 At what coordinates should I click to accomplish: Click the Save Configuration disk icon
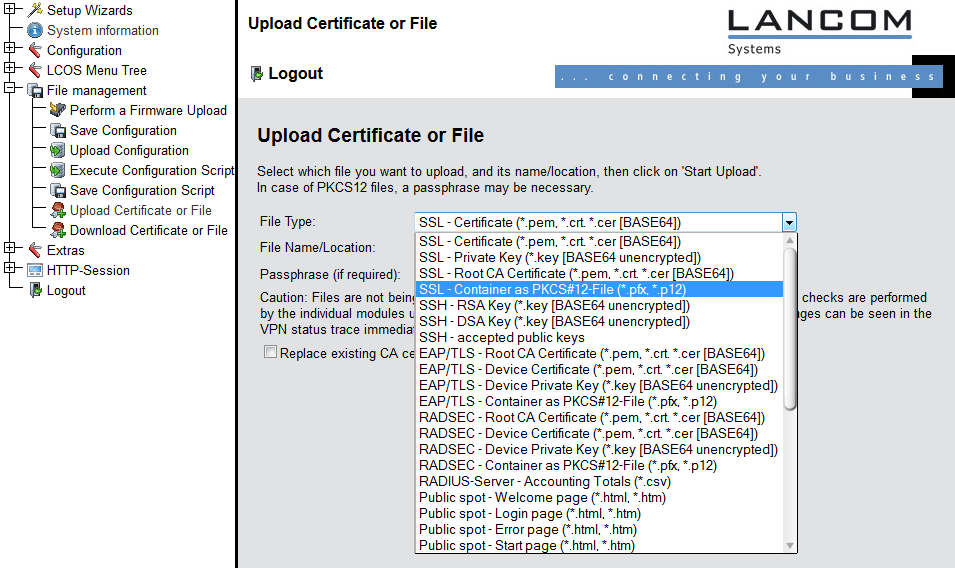click(x=57, y=130)
